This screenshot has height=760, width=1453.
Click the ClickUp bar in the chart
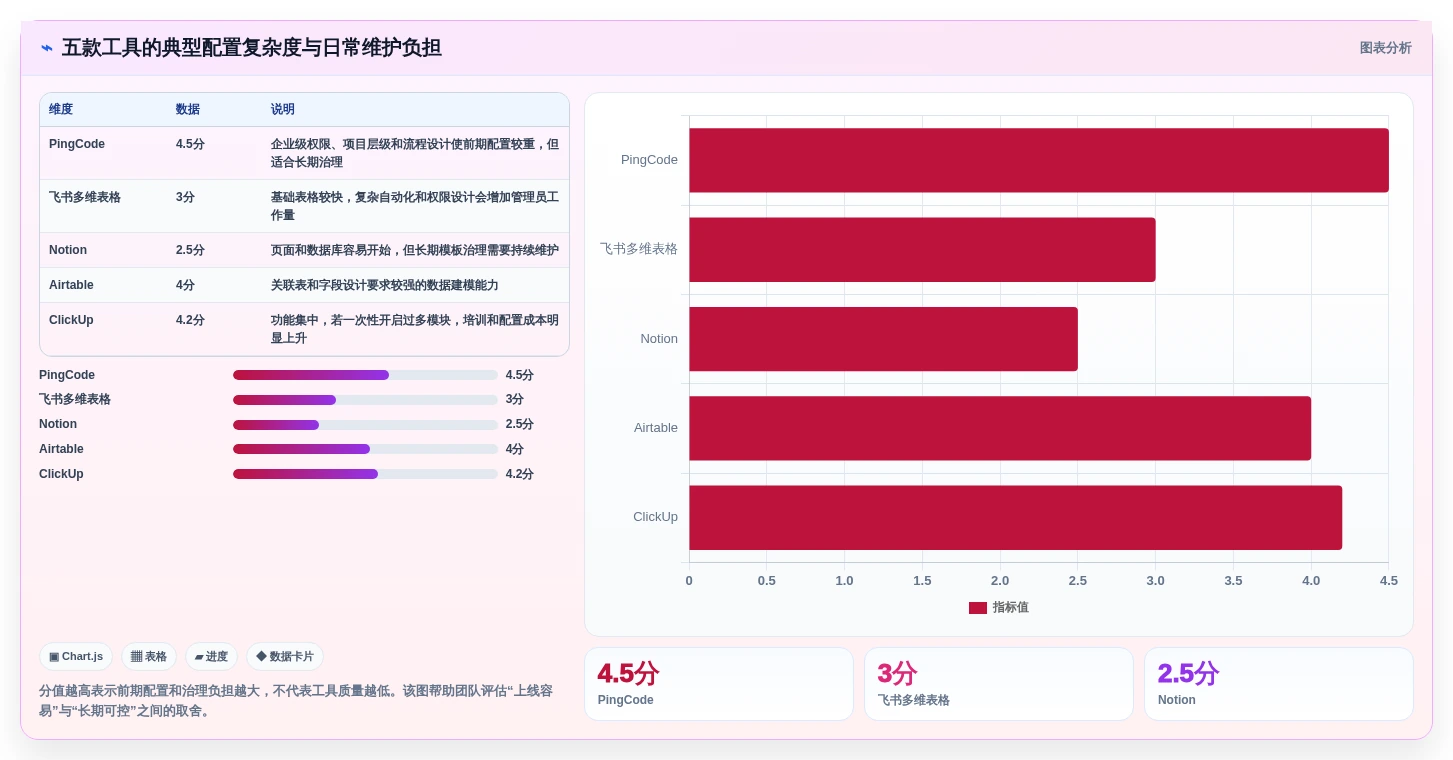point(1015,517)
